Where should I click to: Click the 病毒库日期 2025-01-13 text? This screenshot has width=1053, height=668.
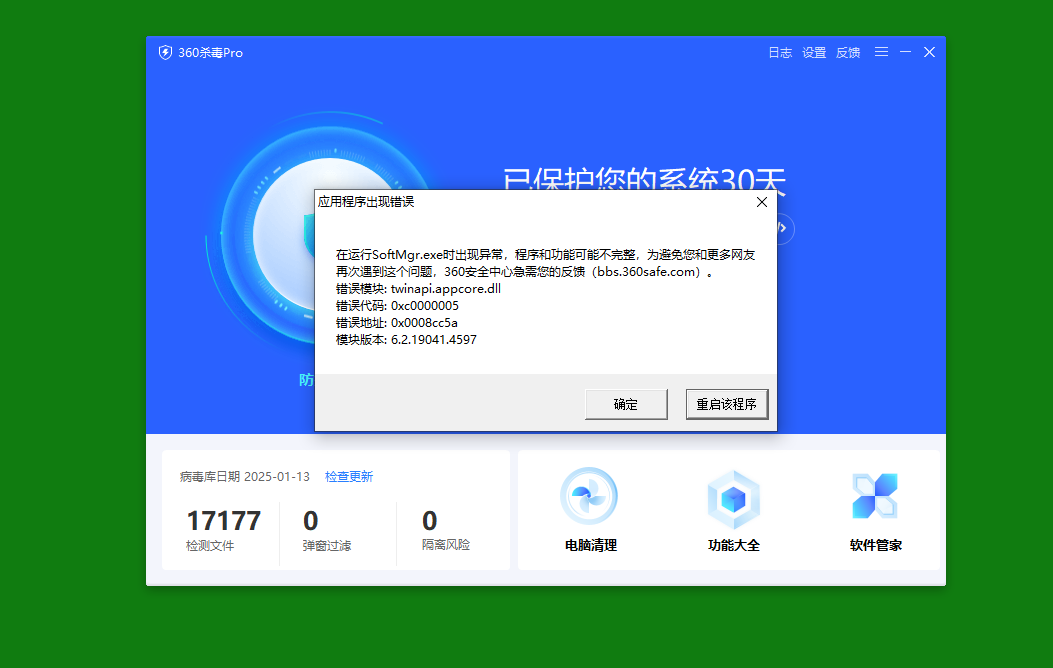click(x=244, y=477)
